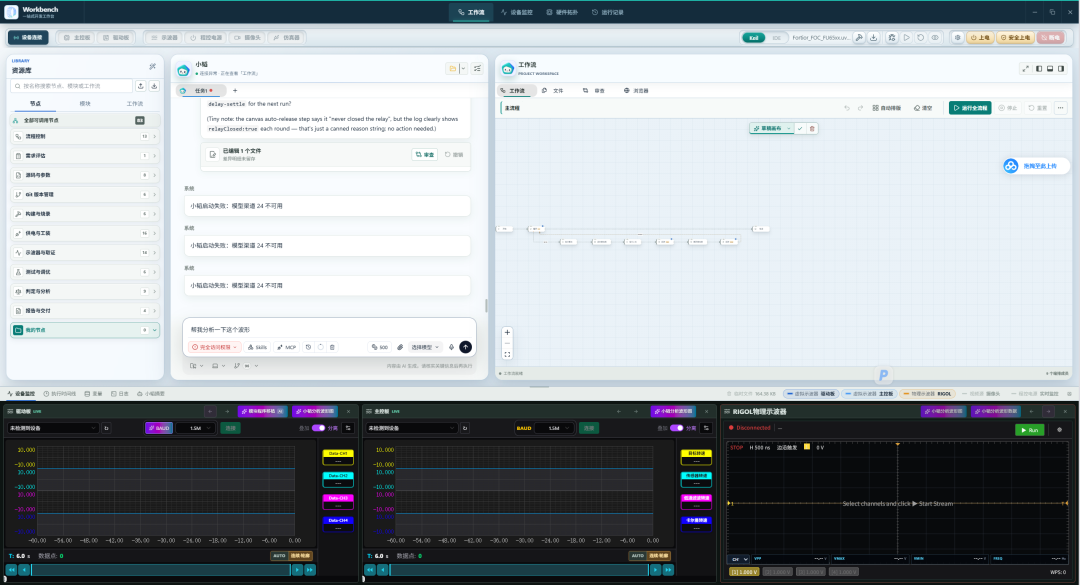Open the 选择模型 dropdown in chat input
Screen dimensions: 1080x585
click(425, 347)
